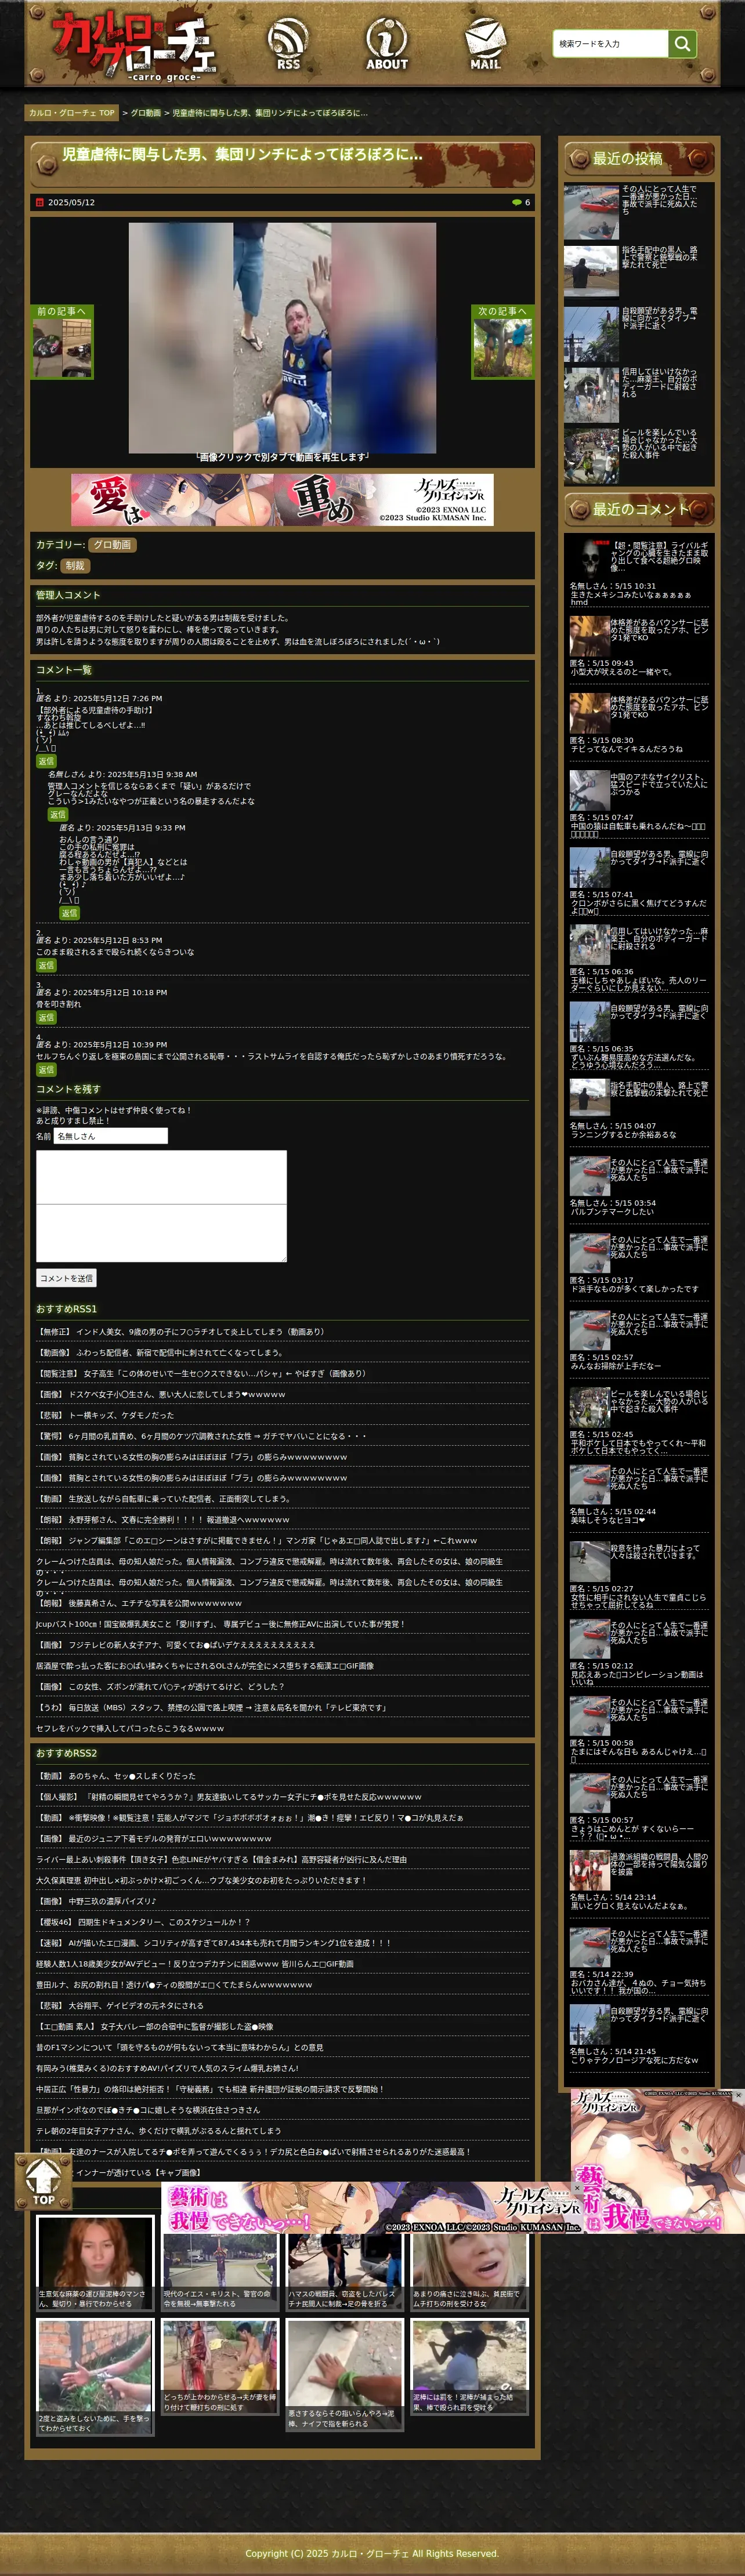Open the 【悲報】大谷翔平 RSS link

[x=120, y=2005]
